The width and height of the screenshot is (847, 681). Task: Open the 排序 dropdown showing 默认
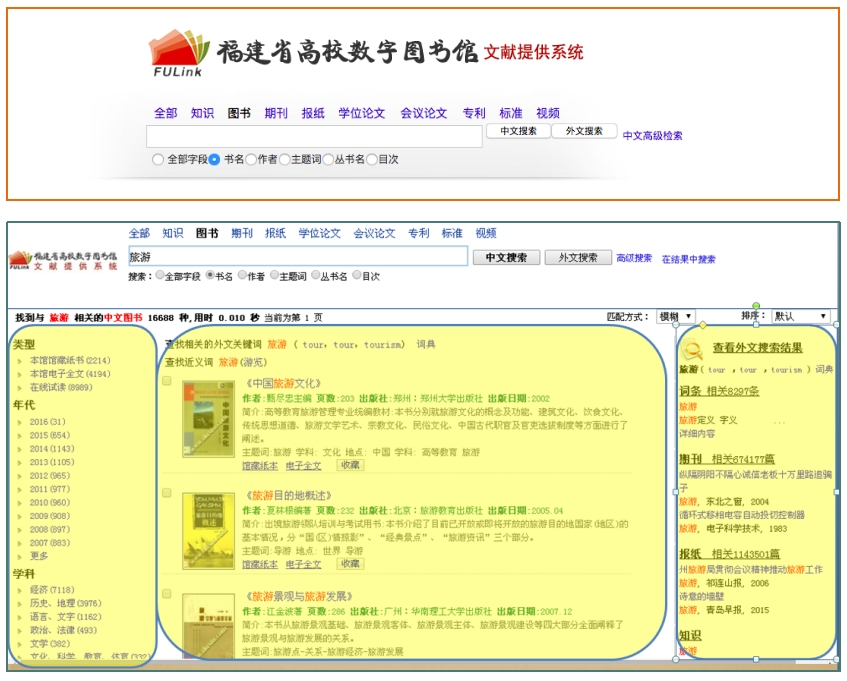[800, 316]
